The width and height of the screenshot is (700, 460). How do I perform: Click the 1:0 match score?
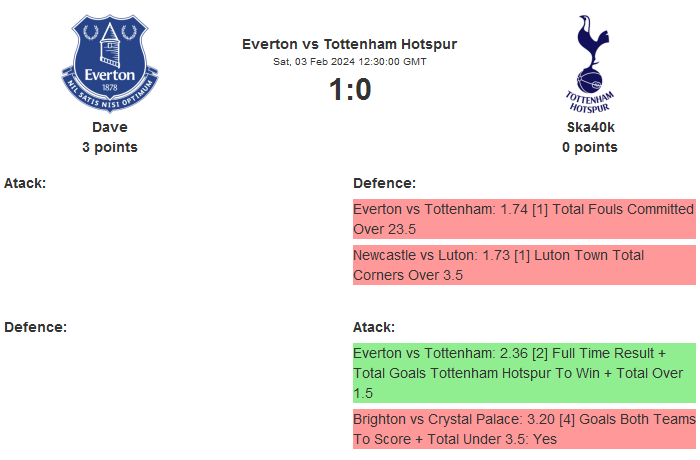point(349,90)
